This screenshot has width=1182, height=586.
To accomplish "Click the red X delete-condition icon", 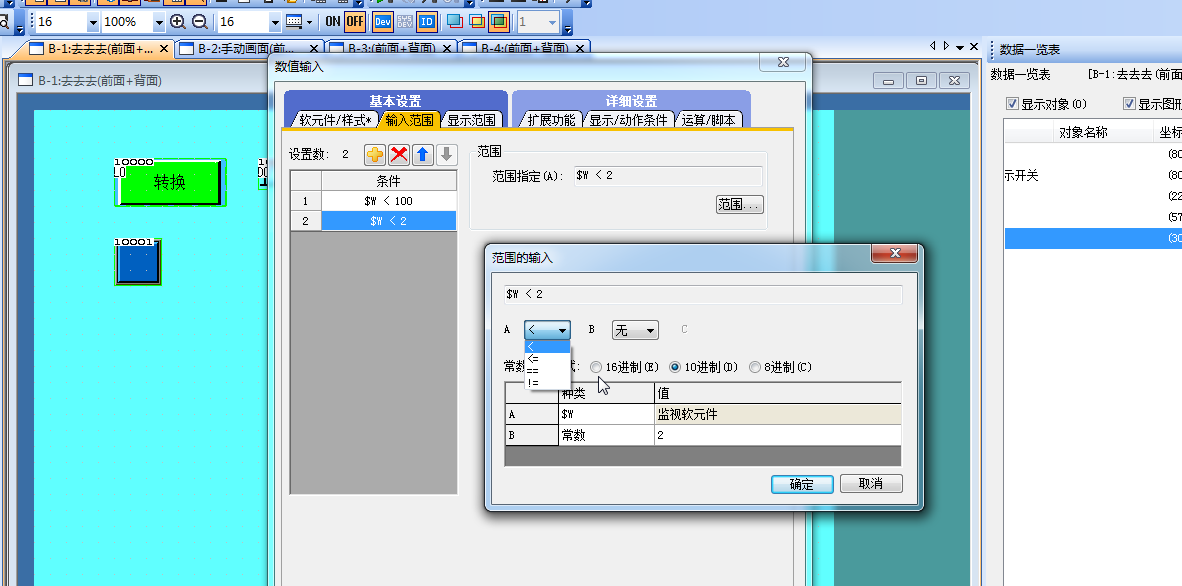I will coord(399,154).
